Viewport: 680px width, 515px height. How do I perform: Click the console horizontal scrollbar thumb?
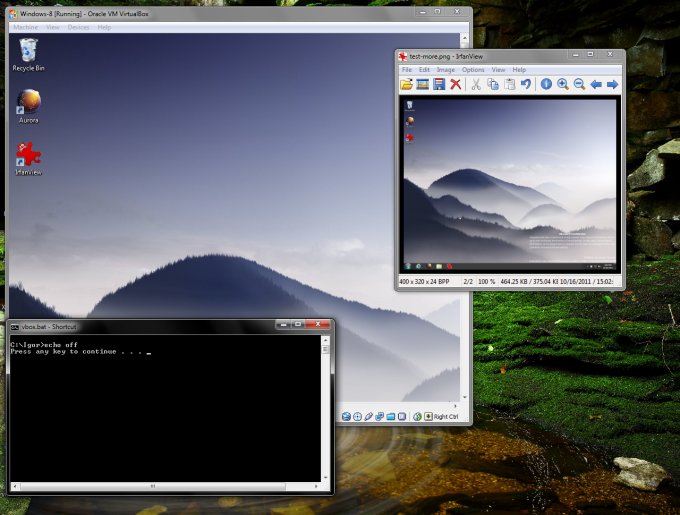(153, 486)
